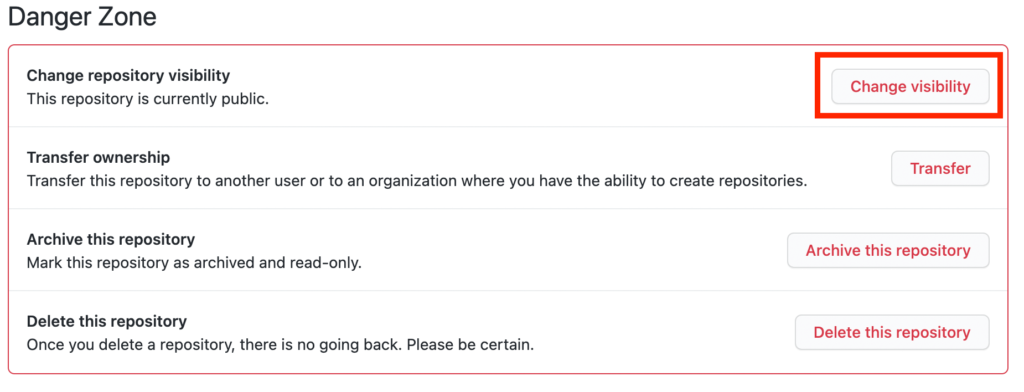Click the Change visibility button

point(910,86)
